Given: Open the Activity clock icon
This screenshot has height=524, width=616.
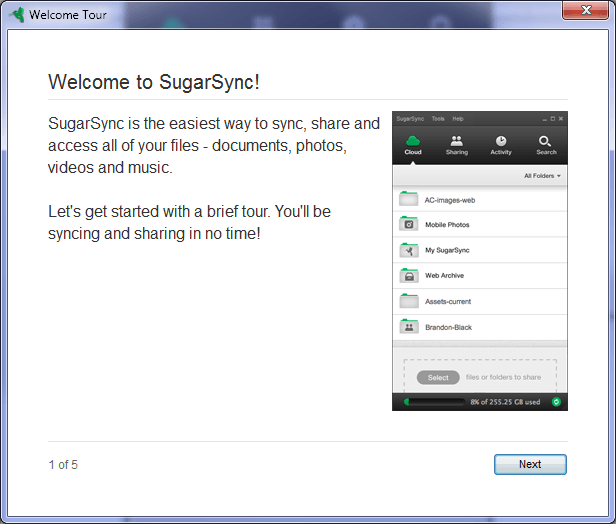Looking at the screenshot, I should tap(501, 141).
